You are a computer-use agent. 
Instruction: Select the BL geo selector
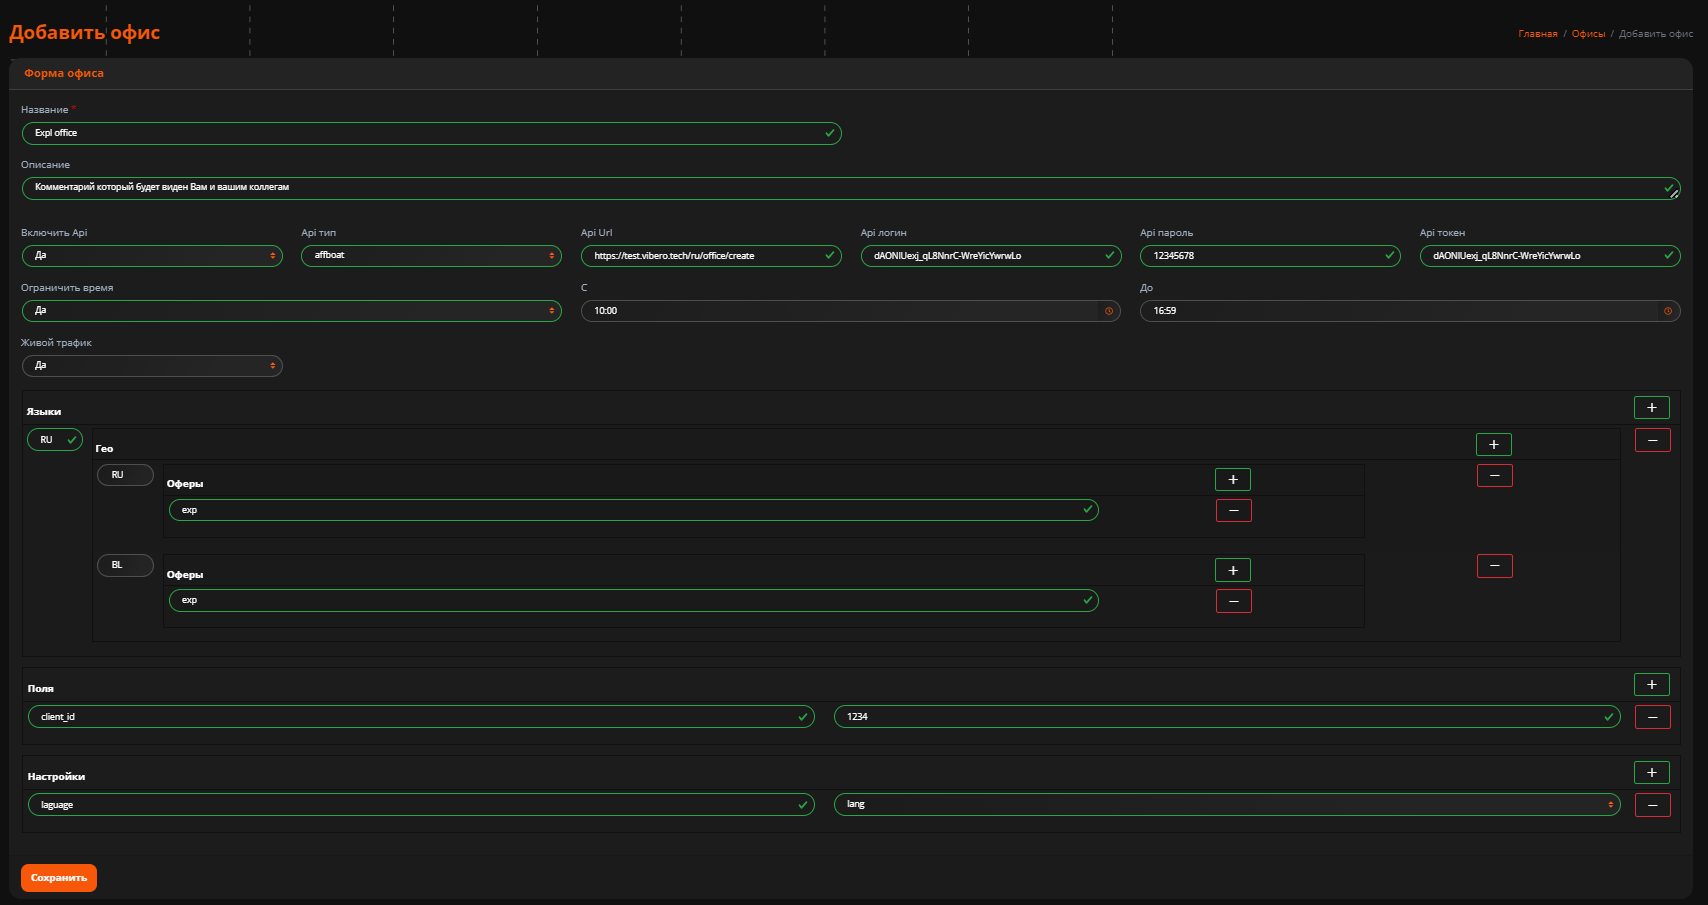(125, 565)
